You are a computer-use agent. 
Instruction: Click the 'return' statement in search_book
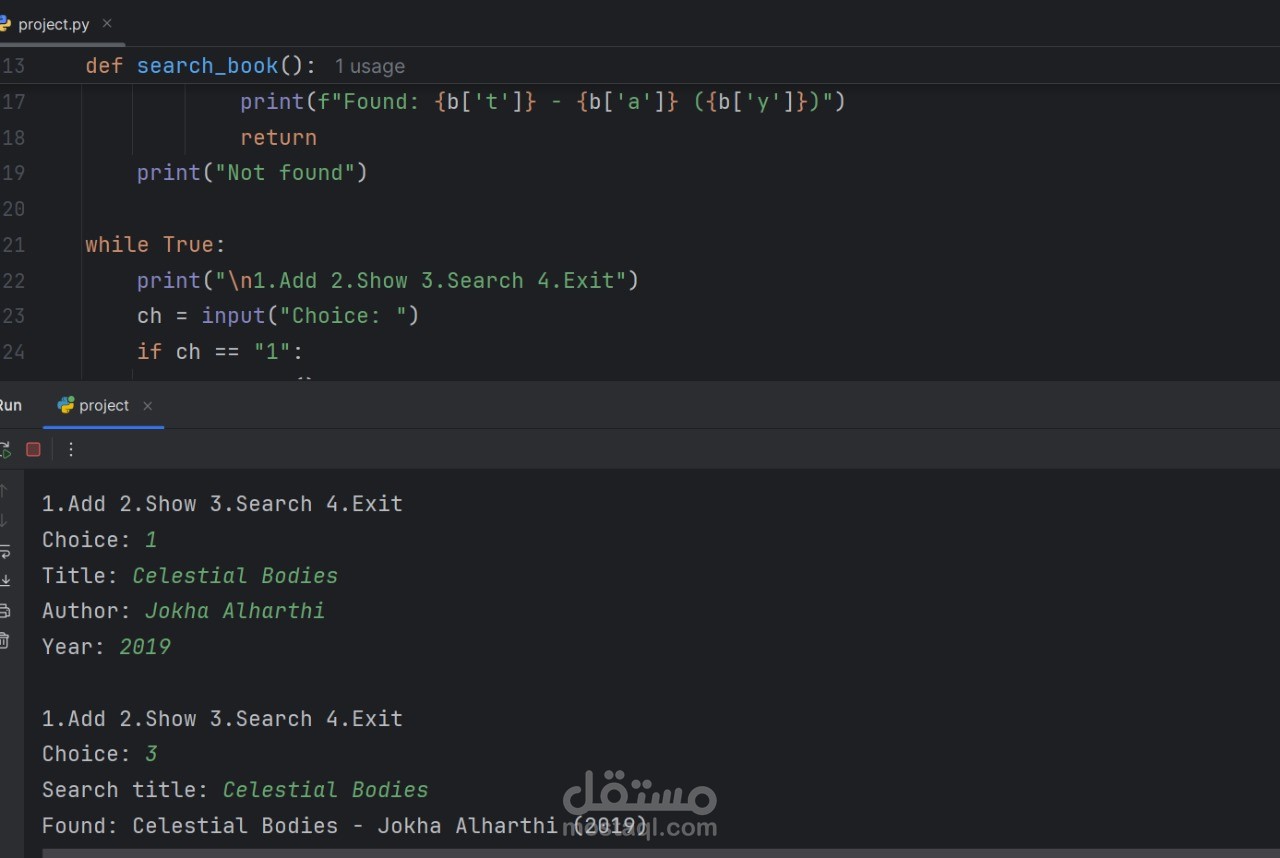pos(278,137)
